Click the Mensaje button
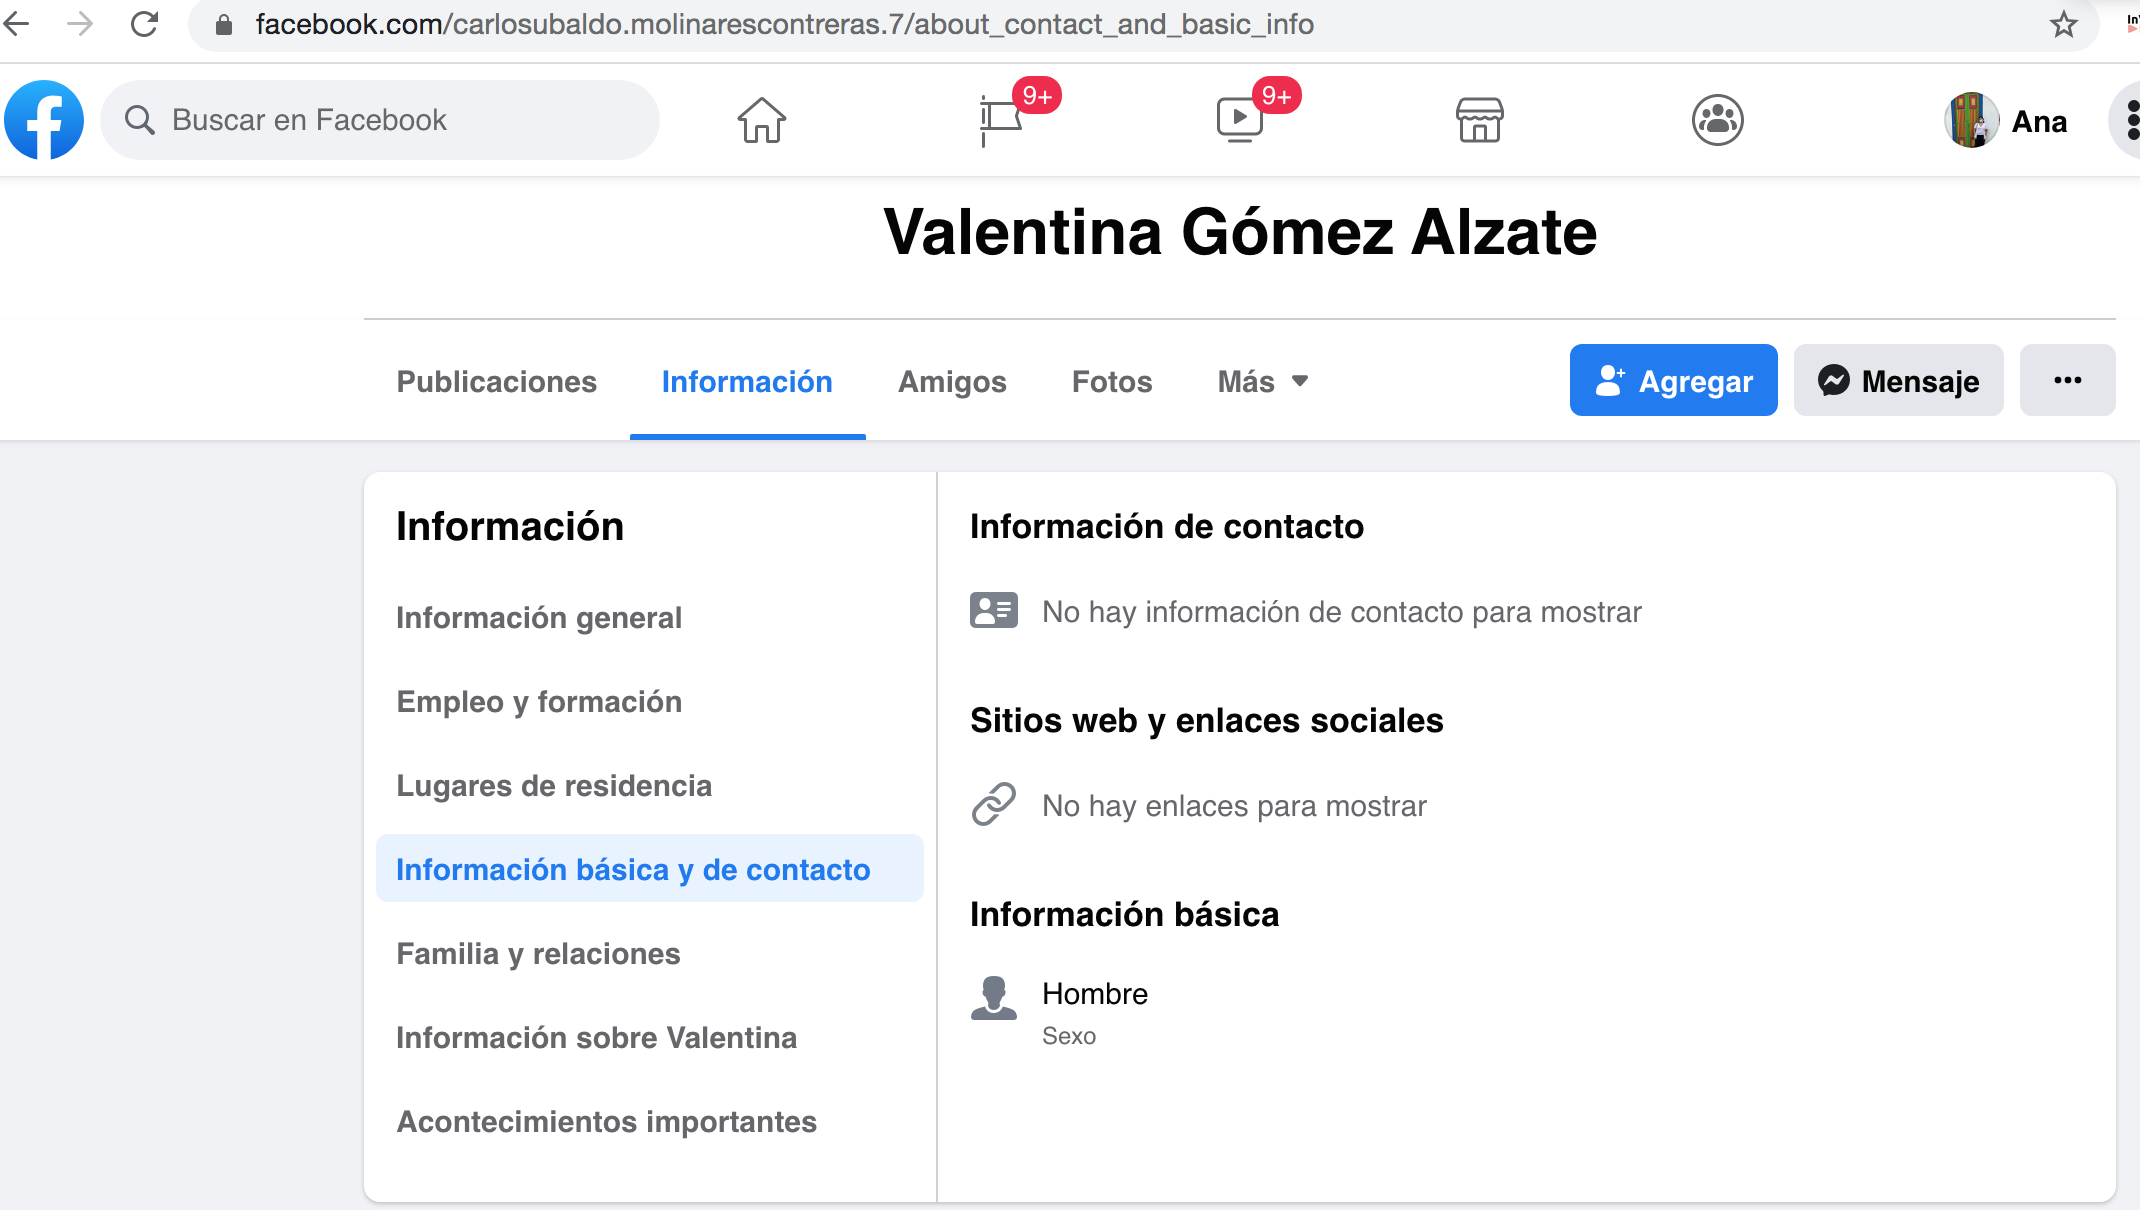 pos(1898,380)
